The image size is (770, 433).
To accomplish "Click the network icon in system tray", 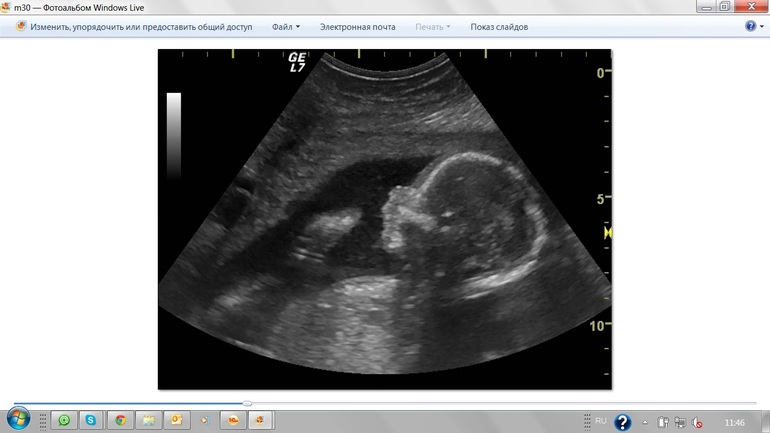I will click(680, 423).
